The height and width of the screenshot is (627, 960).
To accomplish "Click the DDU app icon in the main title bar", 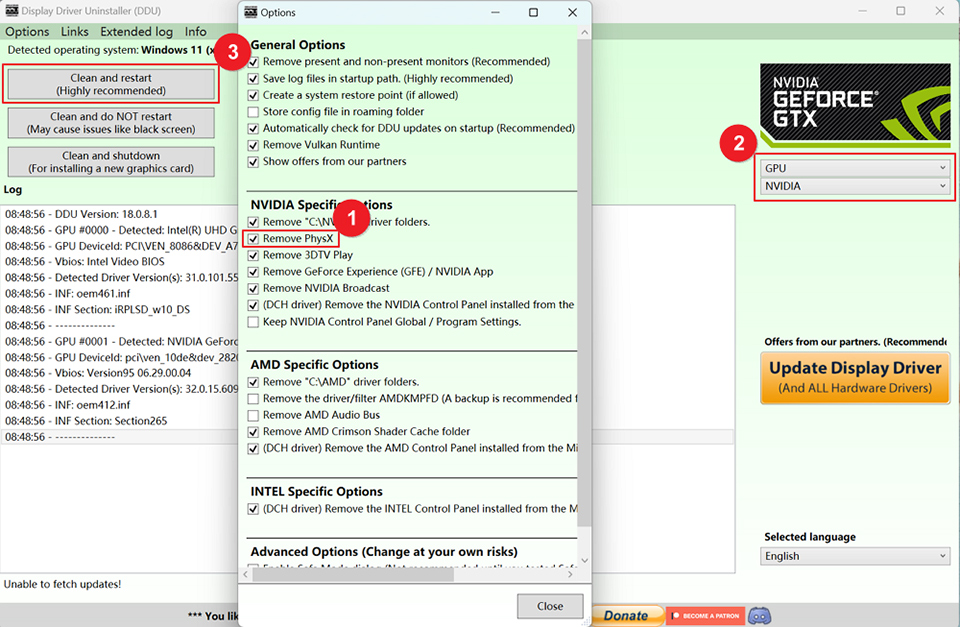I will [x=12, y=11].
